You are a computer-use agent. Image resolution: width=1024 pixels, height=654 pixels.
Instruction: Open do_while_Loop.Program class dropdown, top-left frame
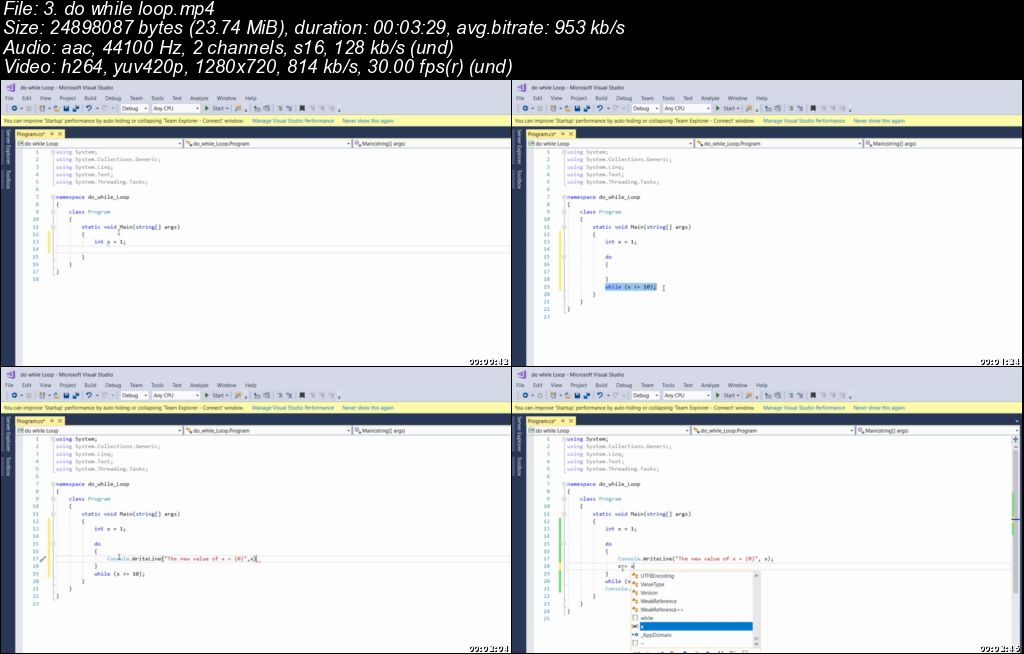(268, 143)
